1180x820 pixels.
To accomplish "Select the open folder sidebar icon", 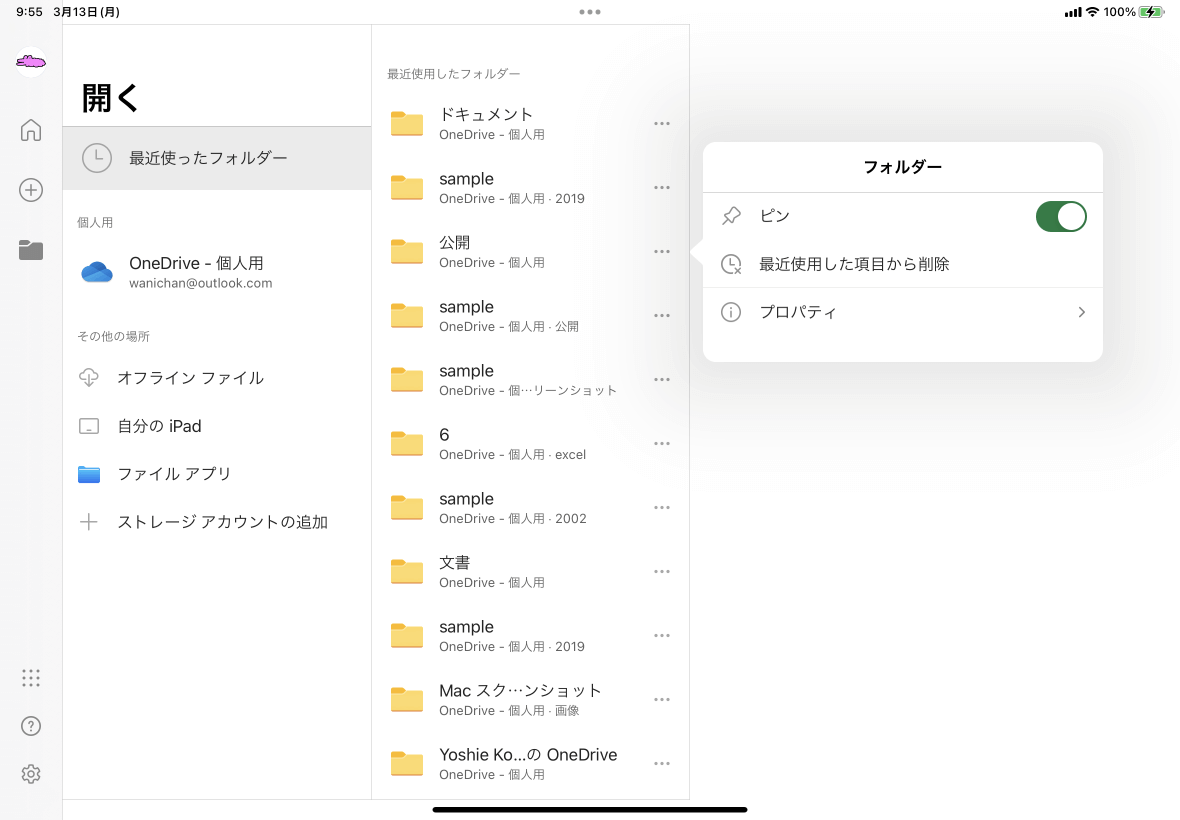I will [x=31, y=251].
